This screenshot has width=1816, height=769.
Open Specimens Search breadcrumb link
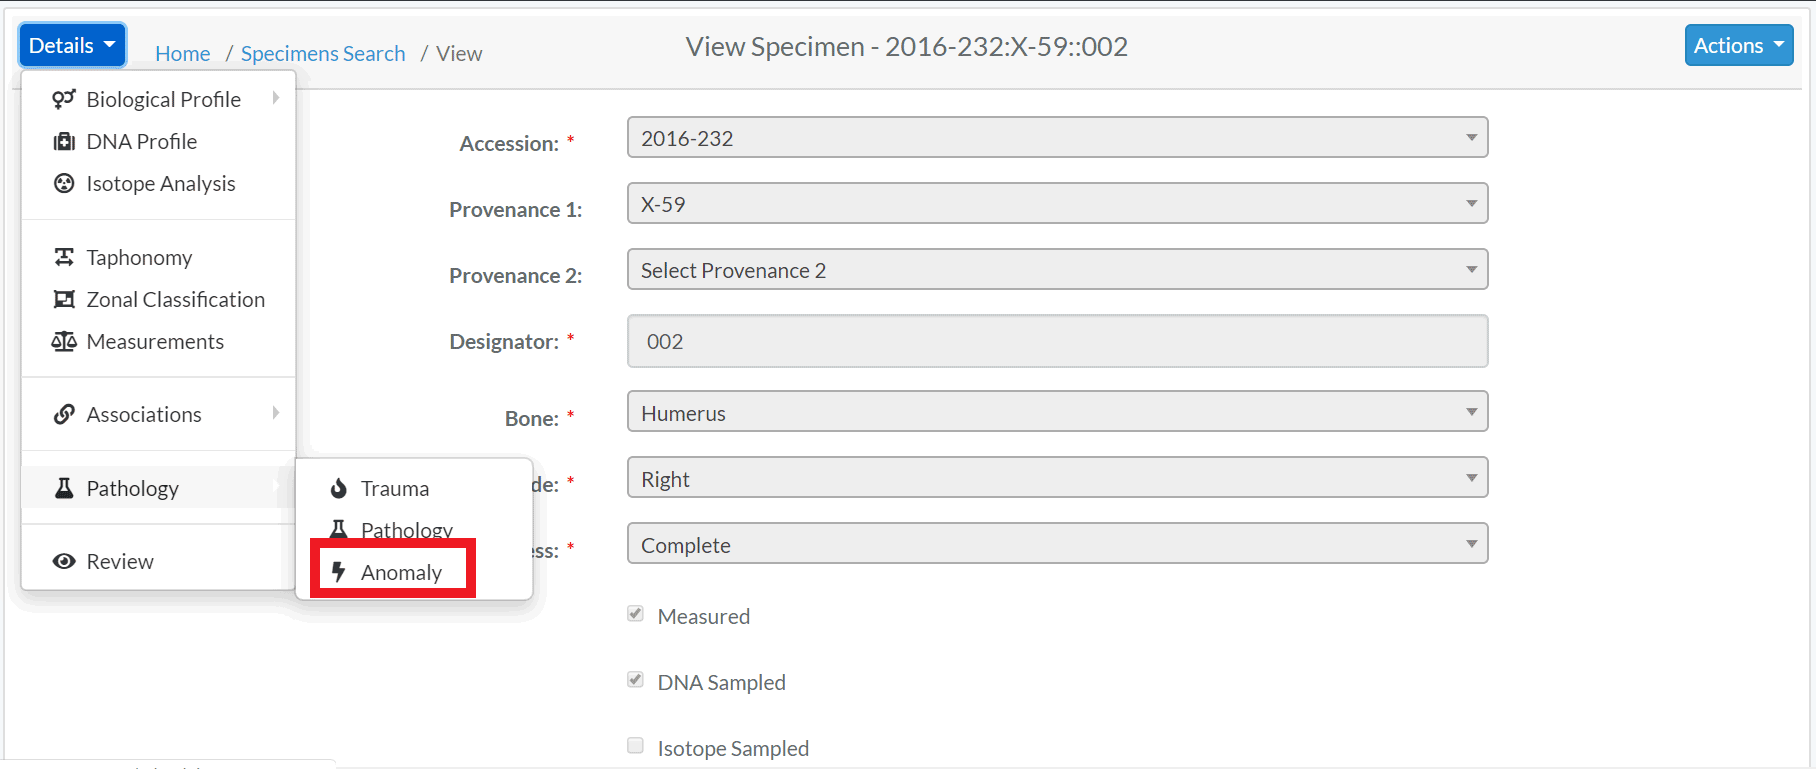coord(323,53)
